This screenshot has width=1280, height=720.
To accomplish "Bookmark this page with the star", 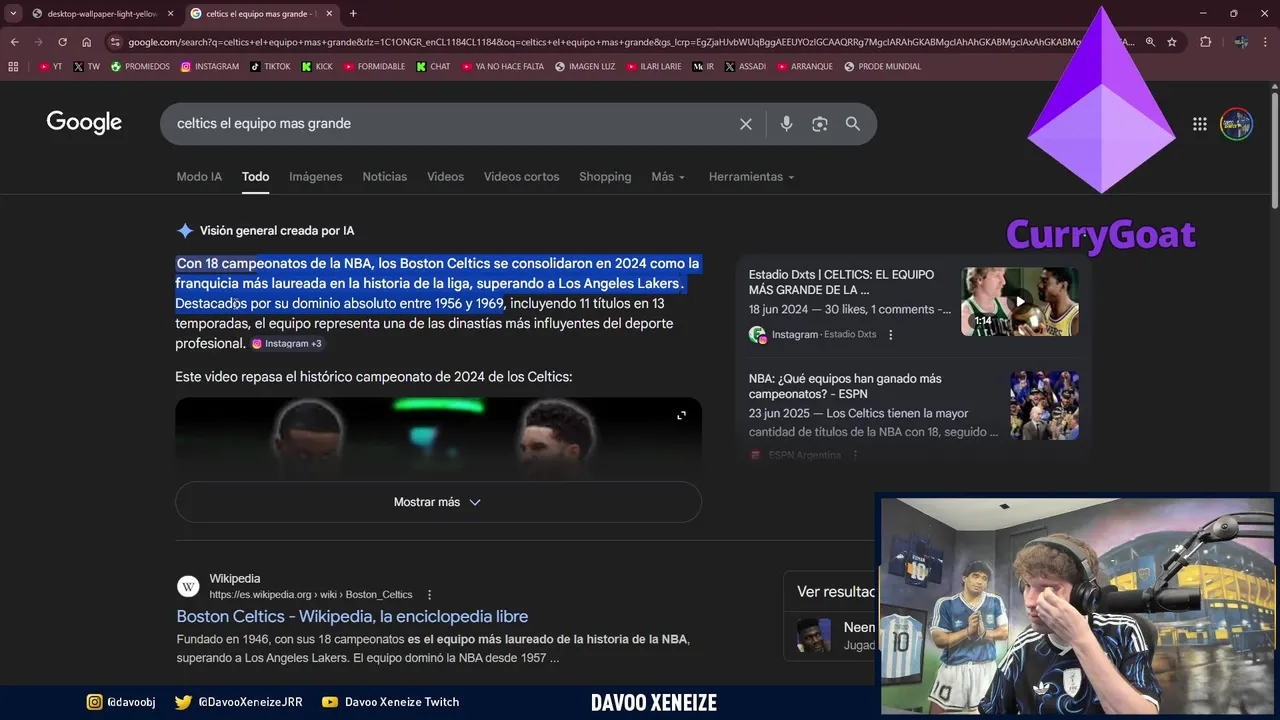I will click(x=1172, y=42).
